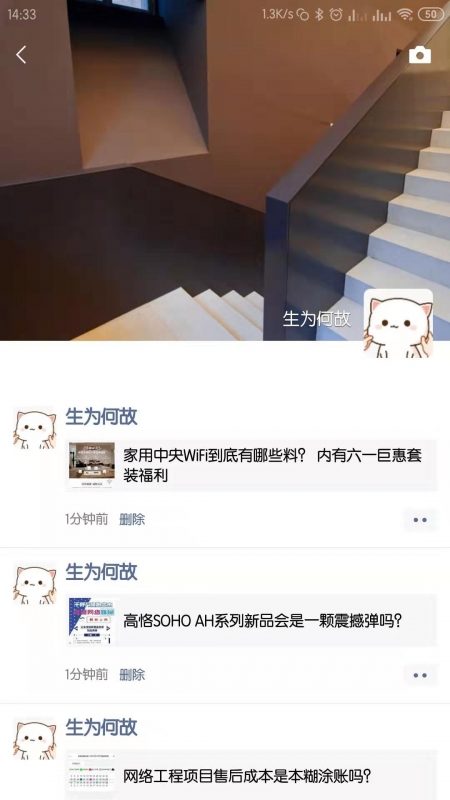
Task: Tap the back arrow icon
Action: [21, 55]
